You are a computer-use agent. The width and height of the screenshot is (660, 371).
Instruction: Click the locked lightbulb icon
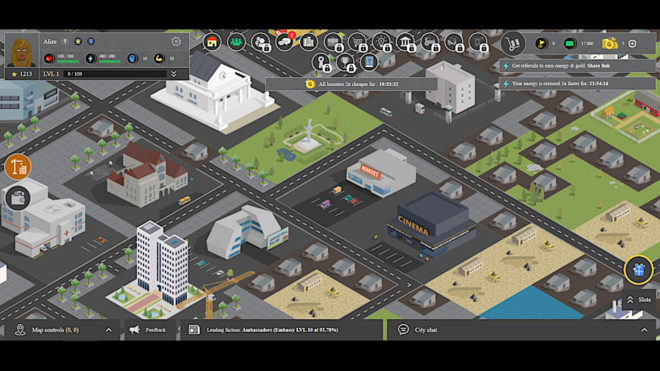click(x=381, y=42)
